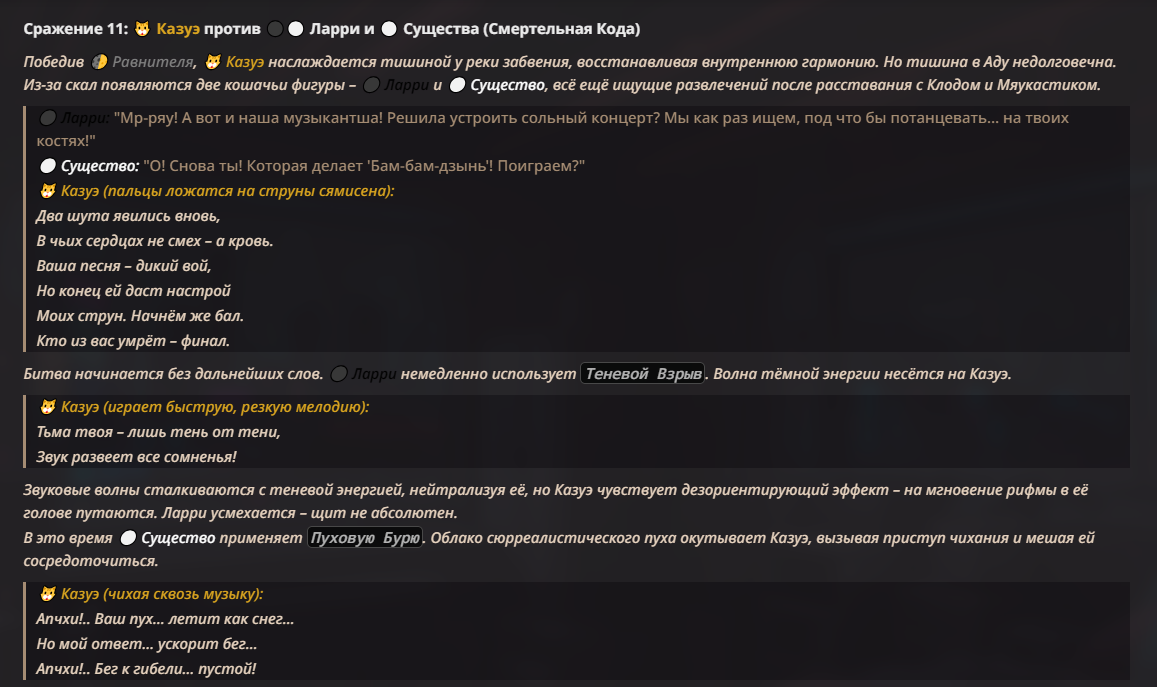Click the cat emoji in the battle title
This screenshot has width=1157, height=687.
142,29
